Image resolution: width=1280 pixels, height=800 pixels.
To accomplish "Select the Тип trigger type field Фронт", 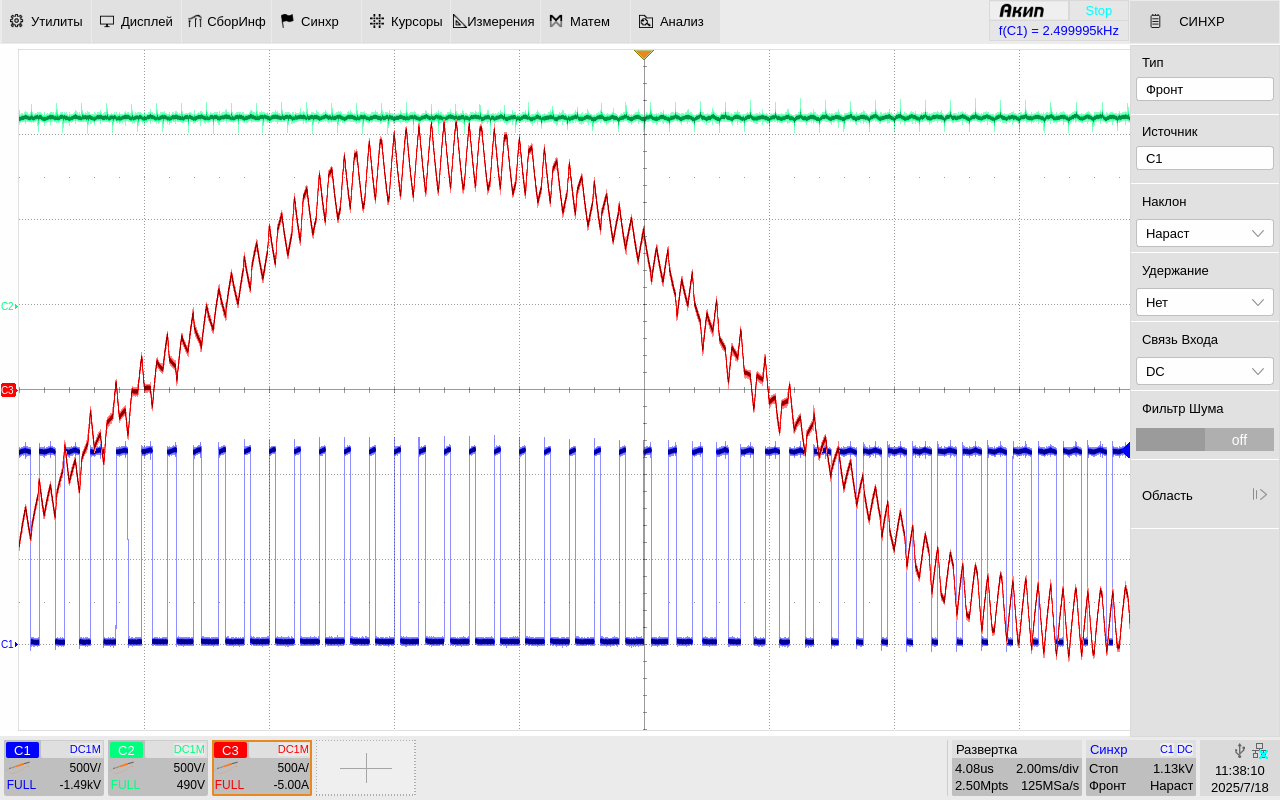I will [1204, 89].
